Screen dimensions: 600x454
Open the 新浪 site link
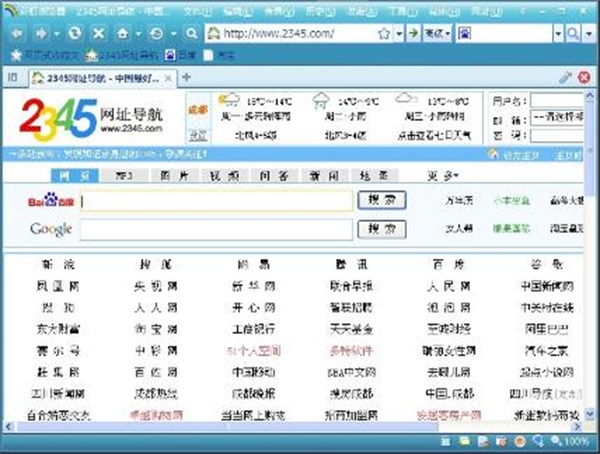coord(58,265)
